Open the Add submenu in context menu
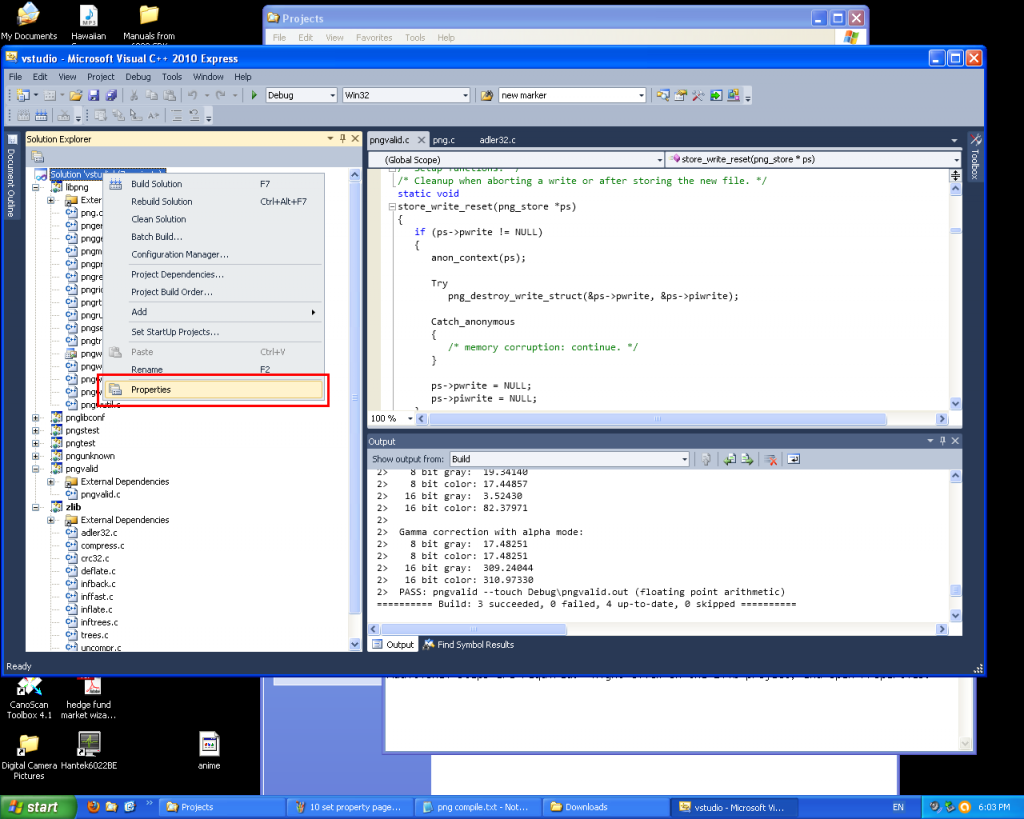The height and width of the screenshot is (819, 1024). (x=215, y=312)
